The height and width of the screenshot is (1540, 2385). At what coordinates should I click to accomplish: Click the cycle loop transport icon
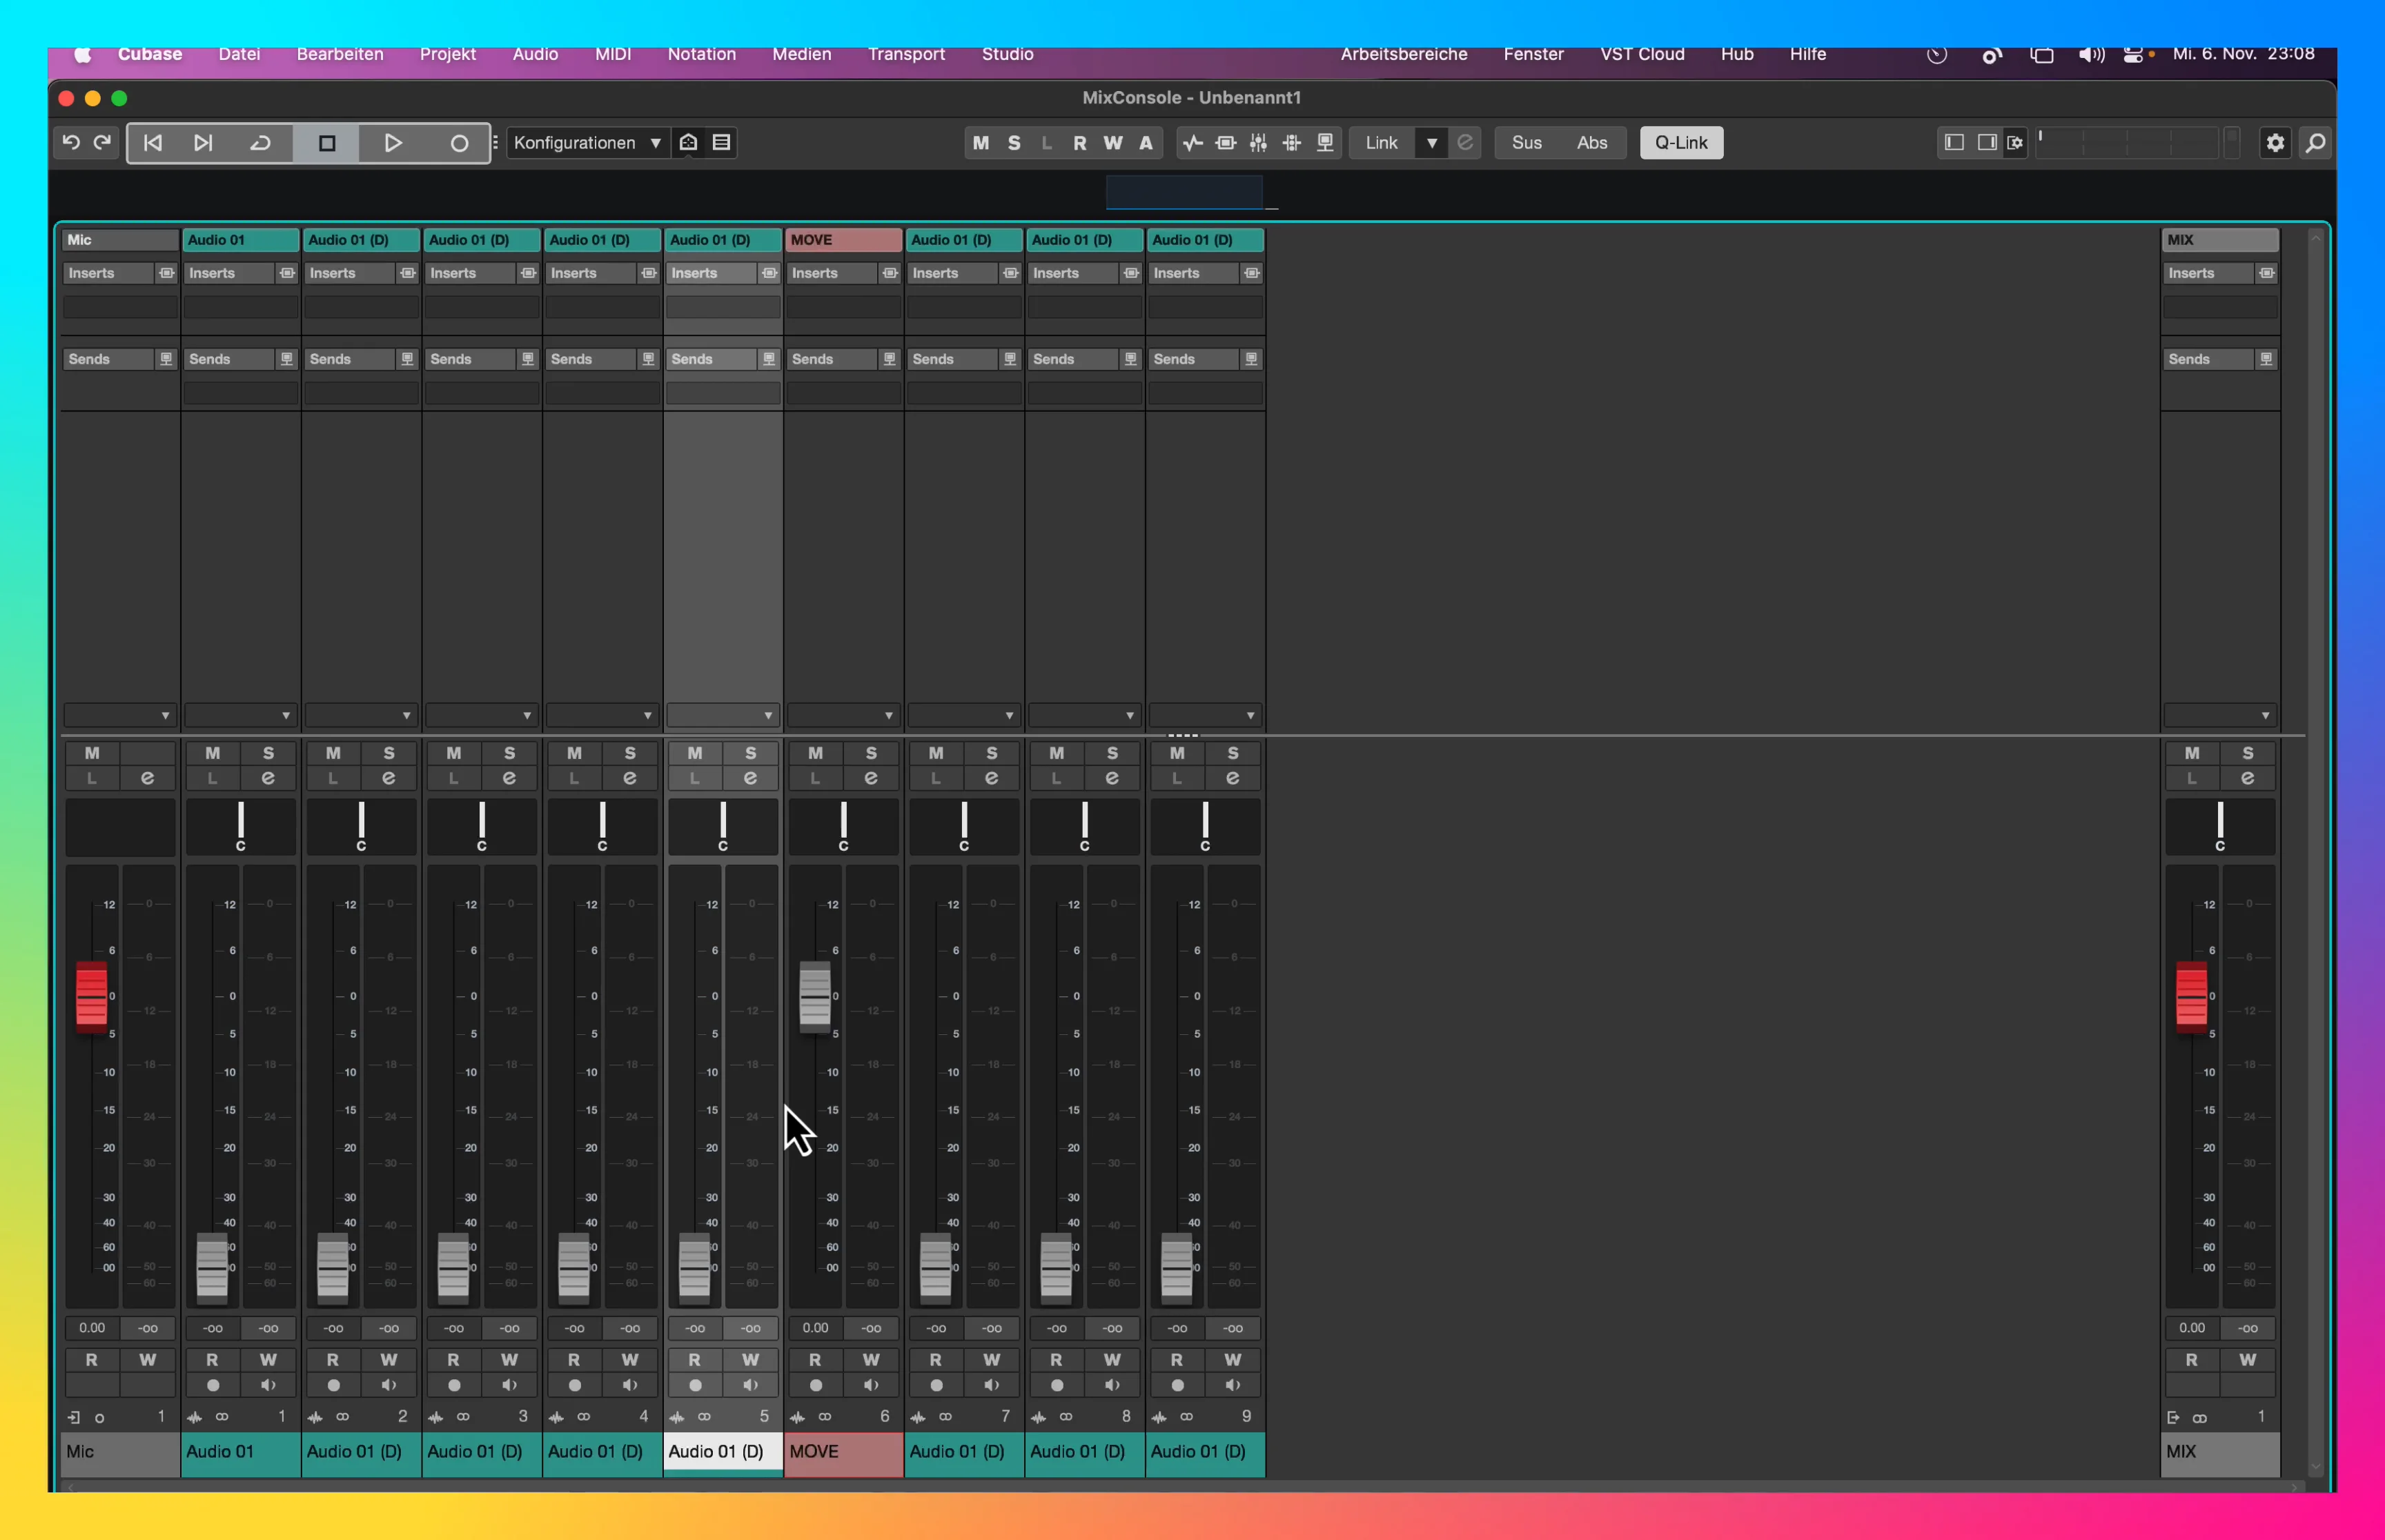[260, 143]
